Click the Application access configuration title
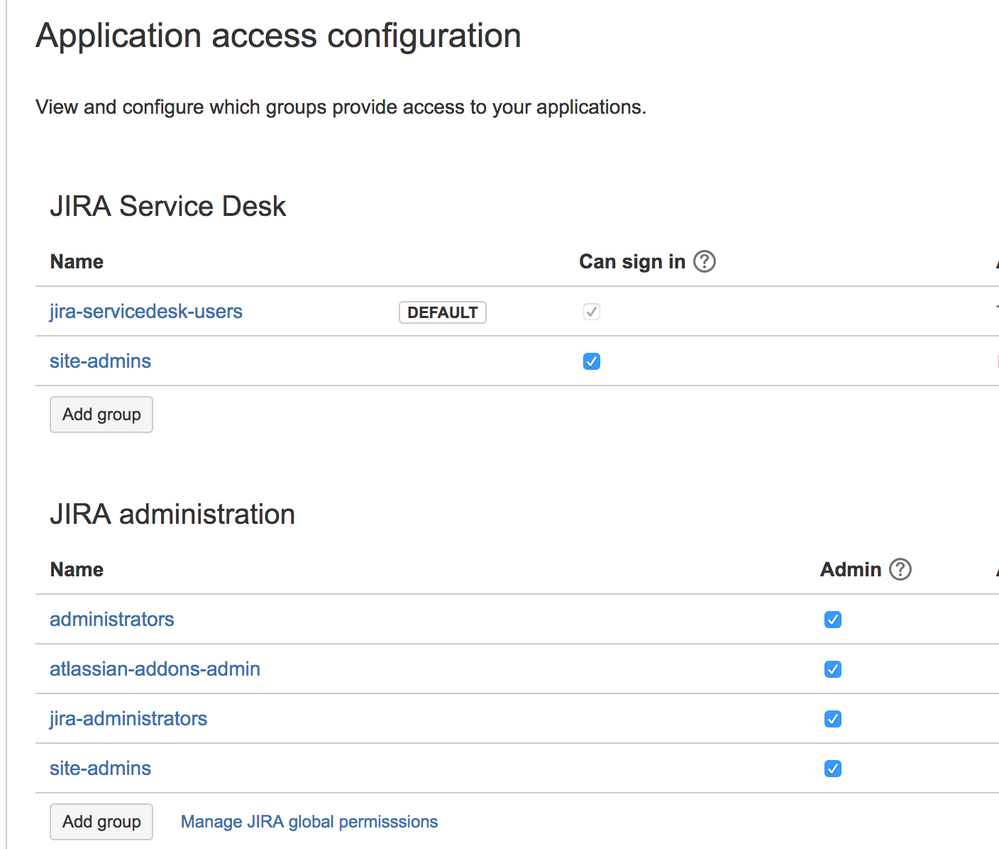Viewport: 999px width, 849px height. [x=278, y=36]
